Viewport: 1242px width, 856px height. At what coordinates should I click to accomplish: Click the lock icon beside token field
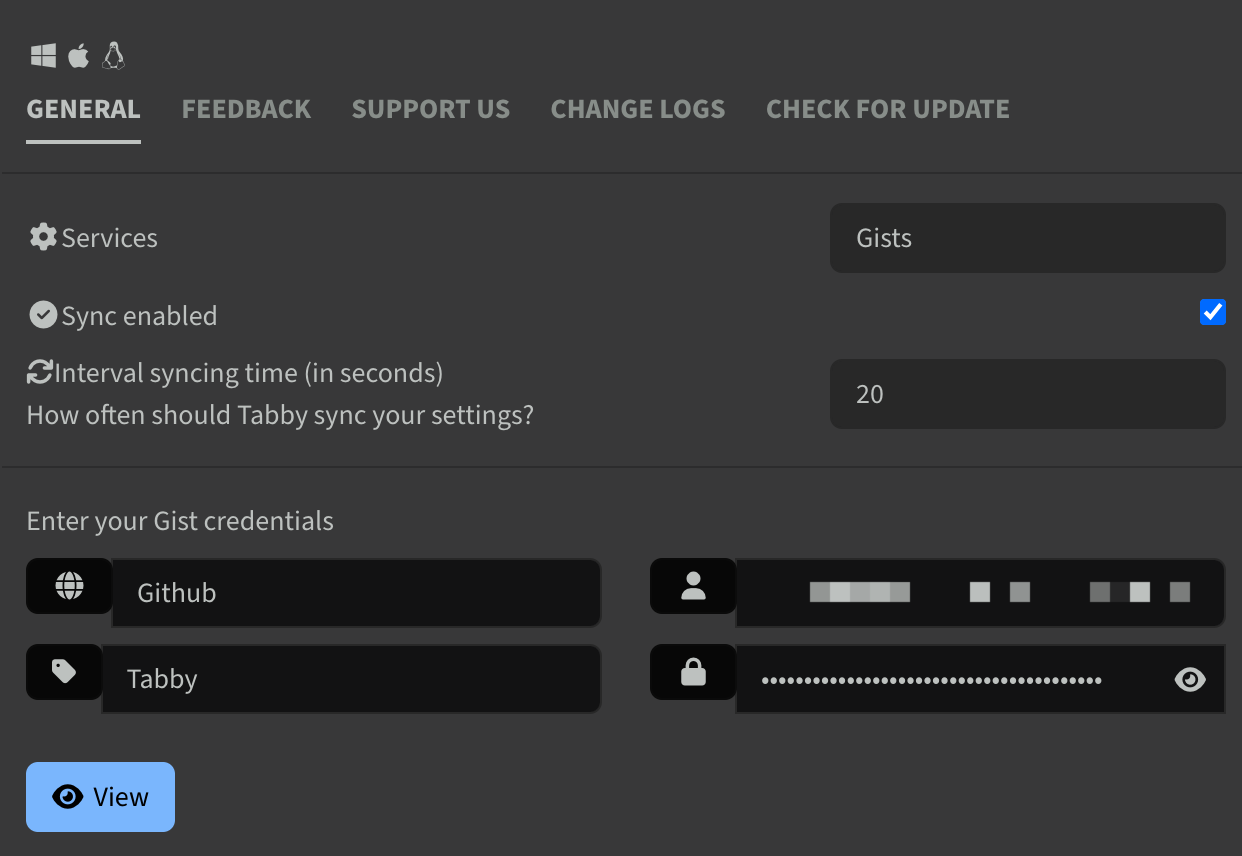tap(693, 672)
